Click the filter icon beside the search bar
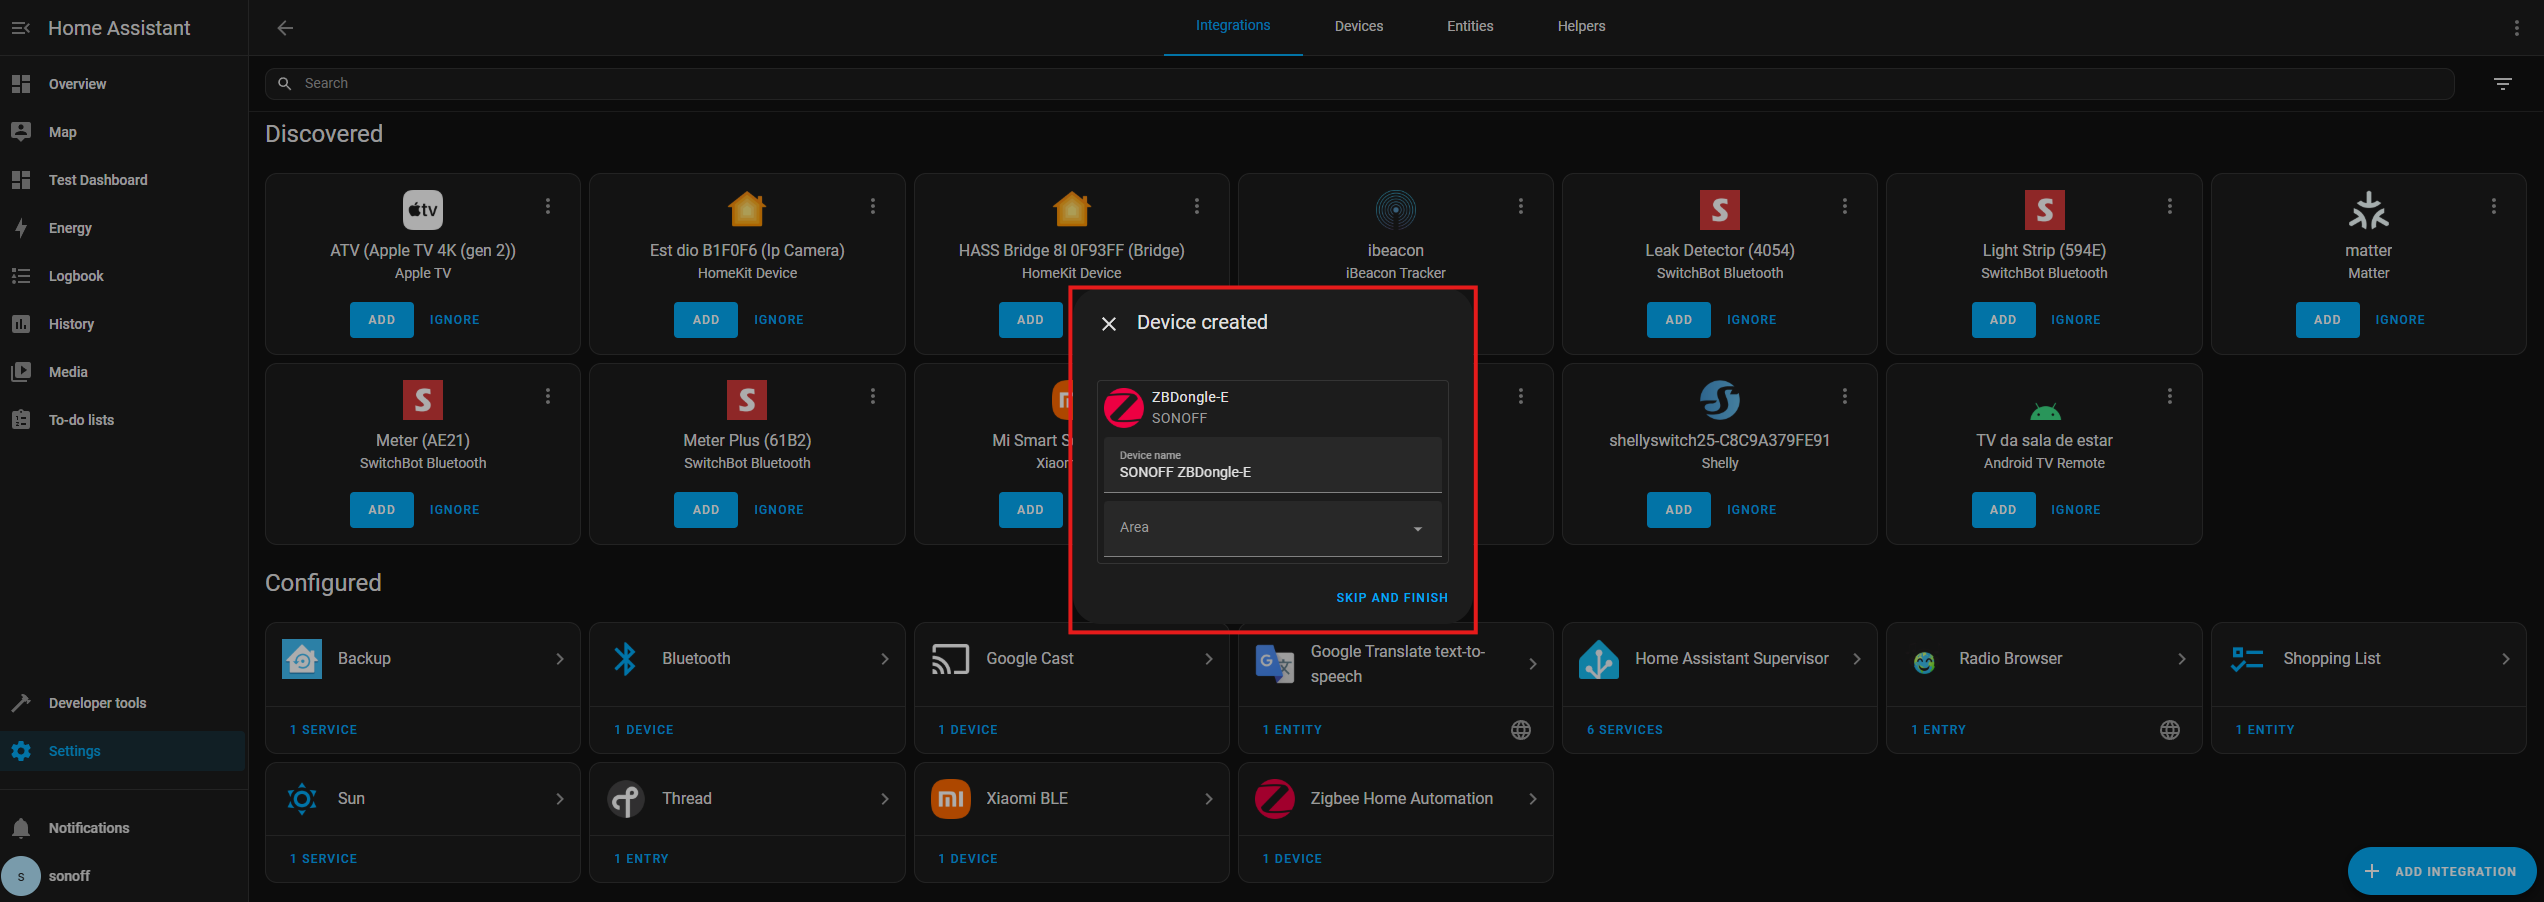Viewport: 2544px width, 902px height. 2502,83
